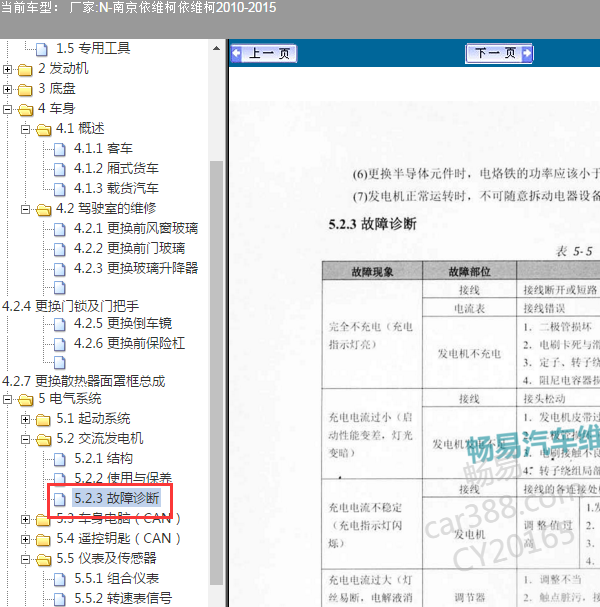Image resolution: width=600 pixels, height=607 pixels.
Task: Expand the 5.4 遥控钥匙 (CAN) subfolder
Action: pos(25,539)
